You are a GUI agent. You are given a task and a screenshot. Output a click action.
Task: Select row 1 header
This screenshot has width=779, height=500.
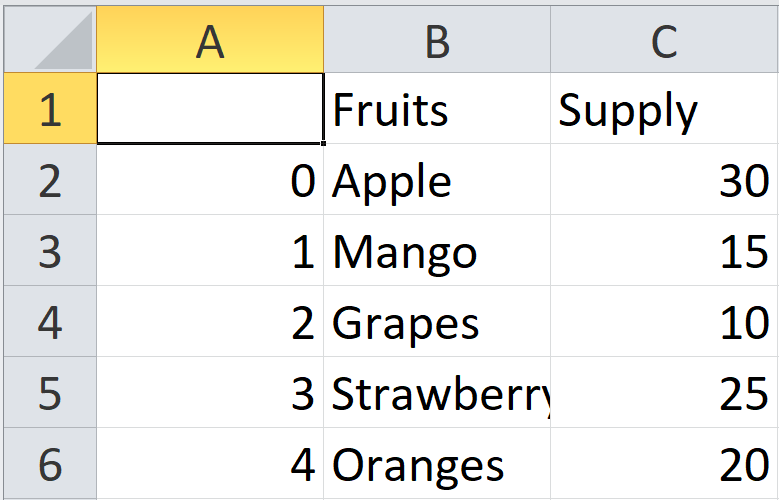pos(50,108)
